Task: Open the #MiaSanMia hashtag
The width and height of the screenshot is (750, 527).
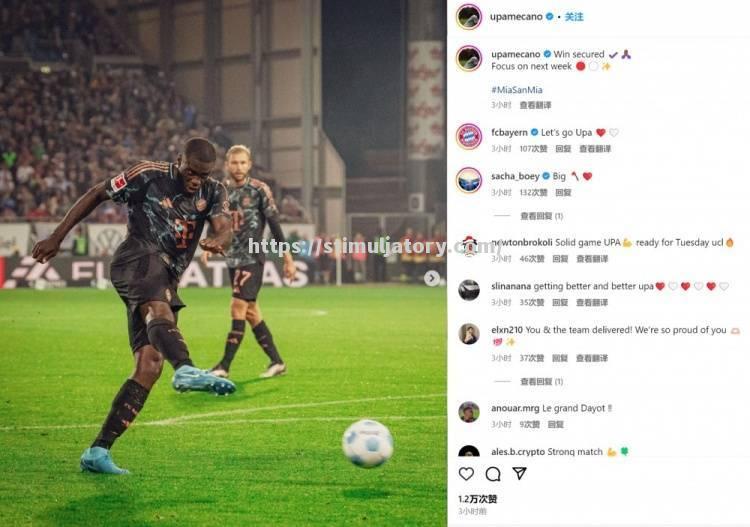Action: tap(517, 89)
